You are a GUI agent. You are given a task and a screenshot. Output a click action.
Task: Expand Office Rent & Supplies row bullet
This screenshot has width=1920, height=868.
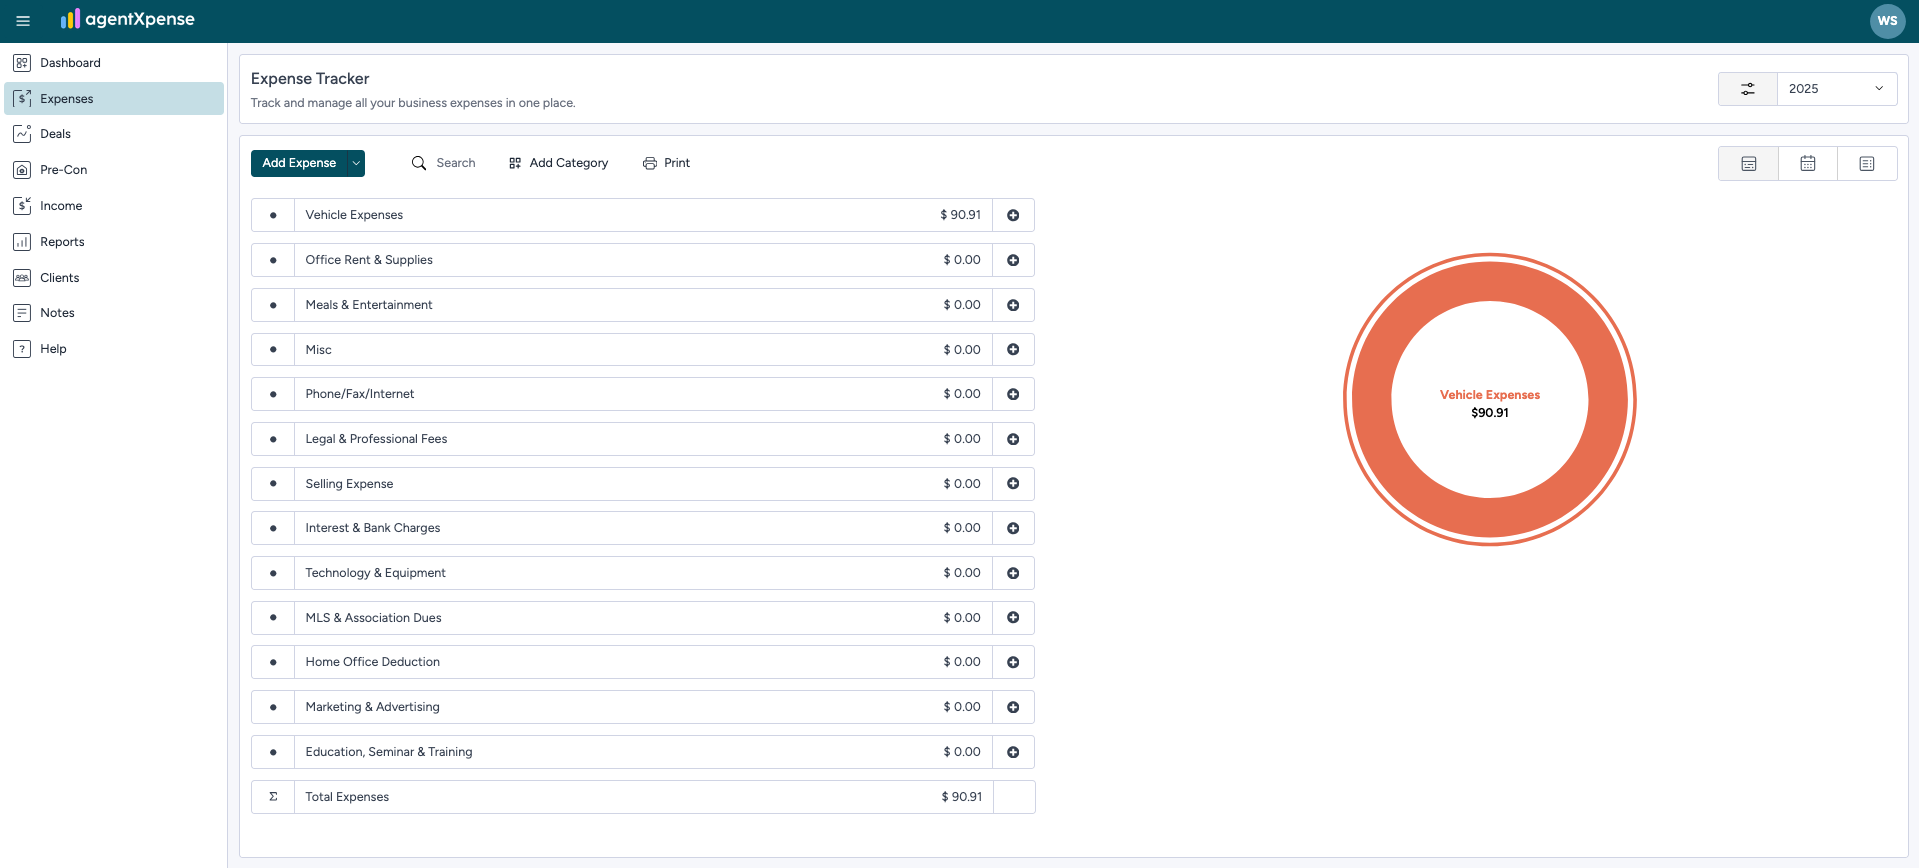coord(273,260)
